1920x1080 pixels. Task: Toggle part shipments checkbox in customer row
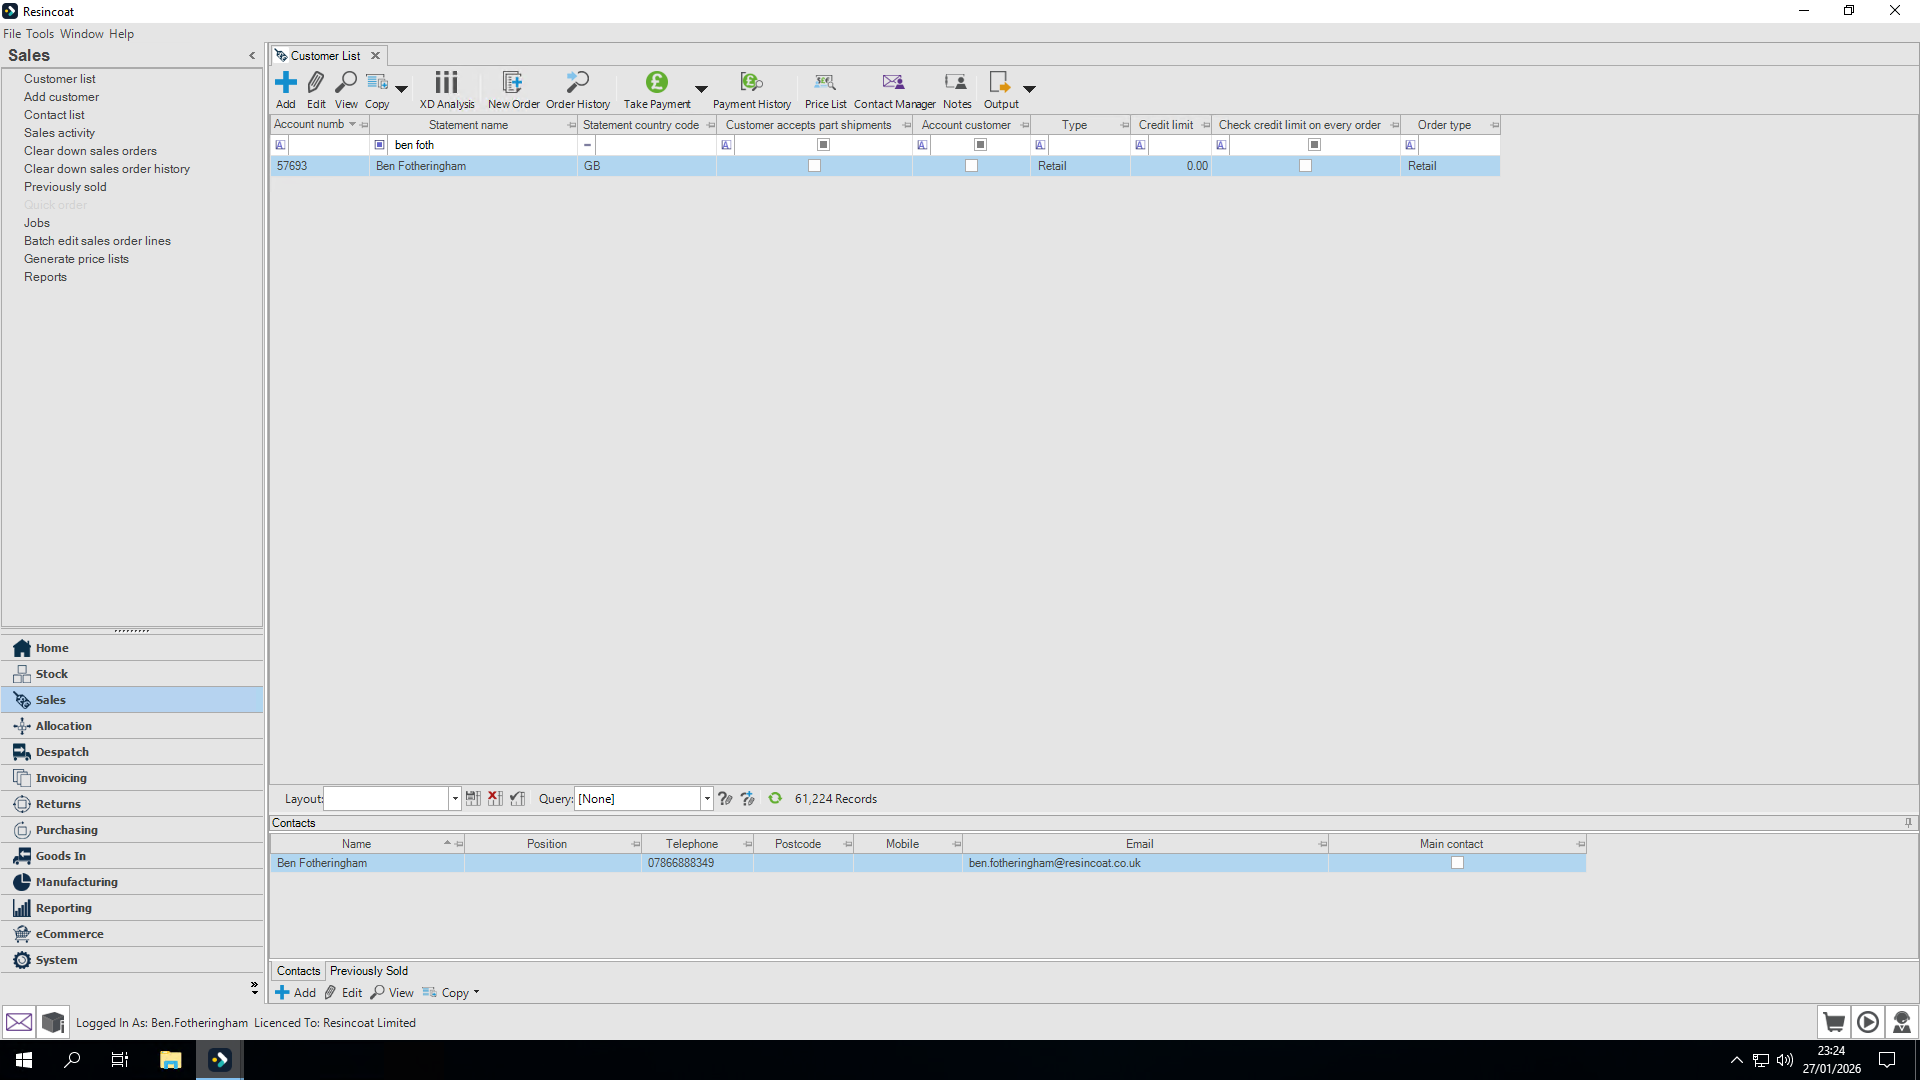point(814,166)
